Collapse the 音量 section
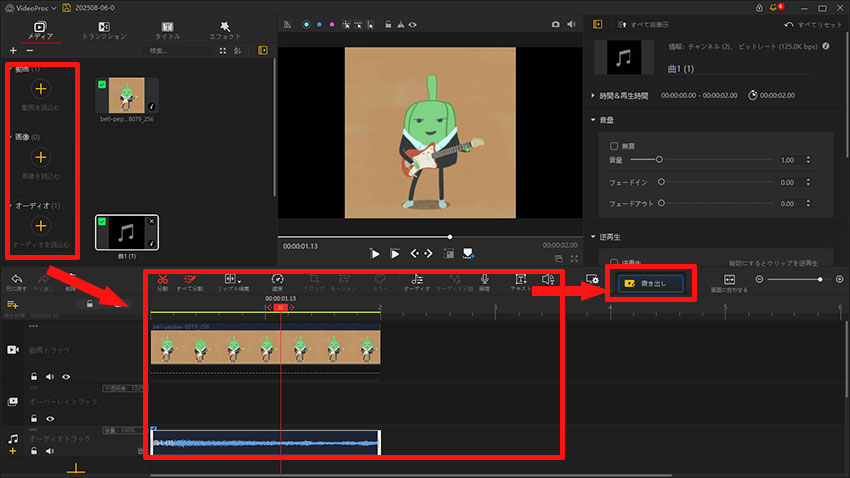850x478 pixels. [x=593, y=120]
